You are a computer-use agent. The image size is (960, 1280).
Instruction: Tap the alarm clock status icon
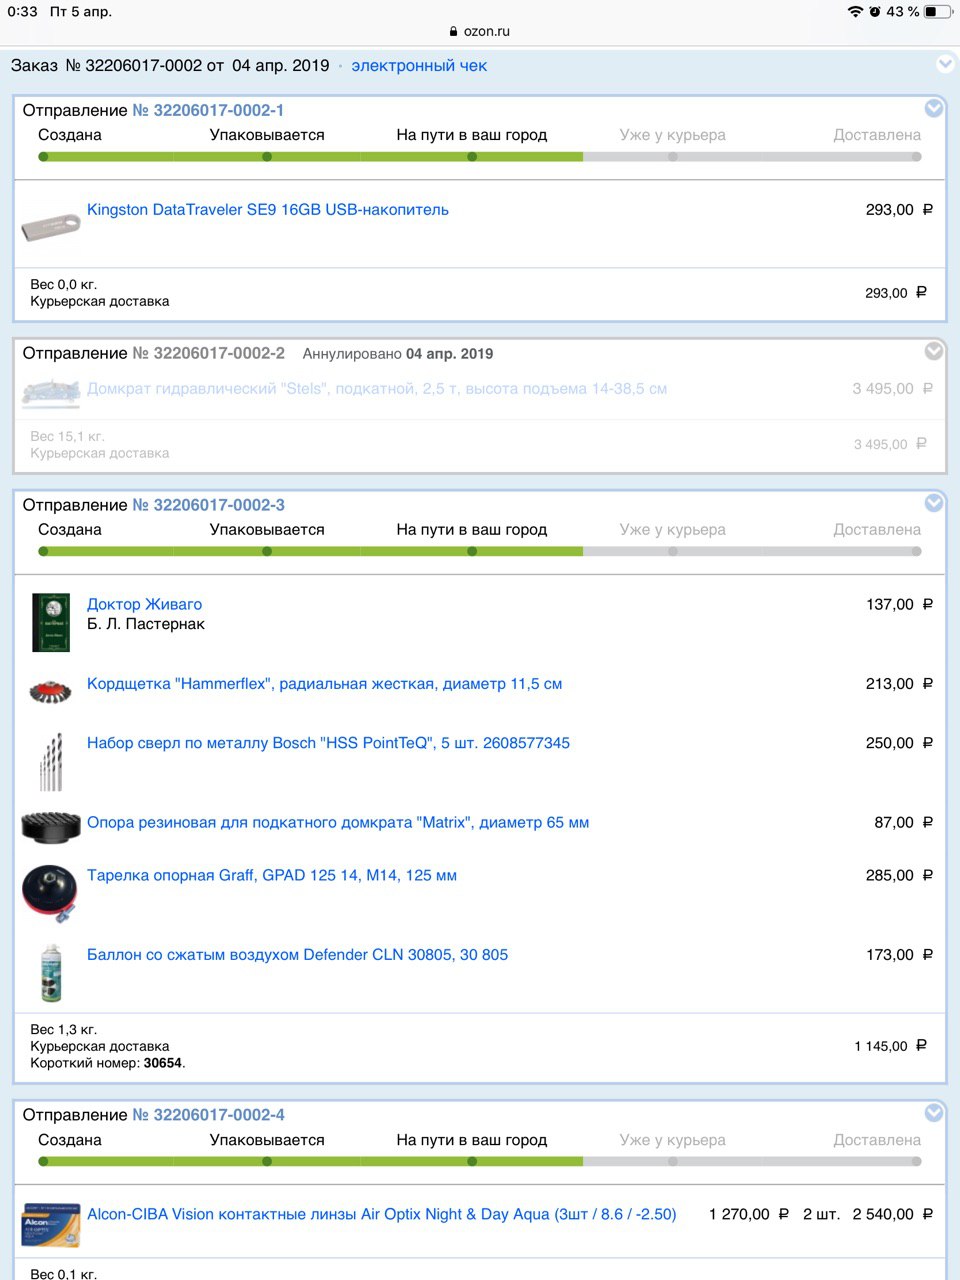875,12
